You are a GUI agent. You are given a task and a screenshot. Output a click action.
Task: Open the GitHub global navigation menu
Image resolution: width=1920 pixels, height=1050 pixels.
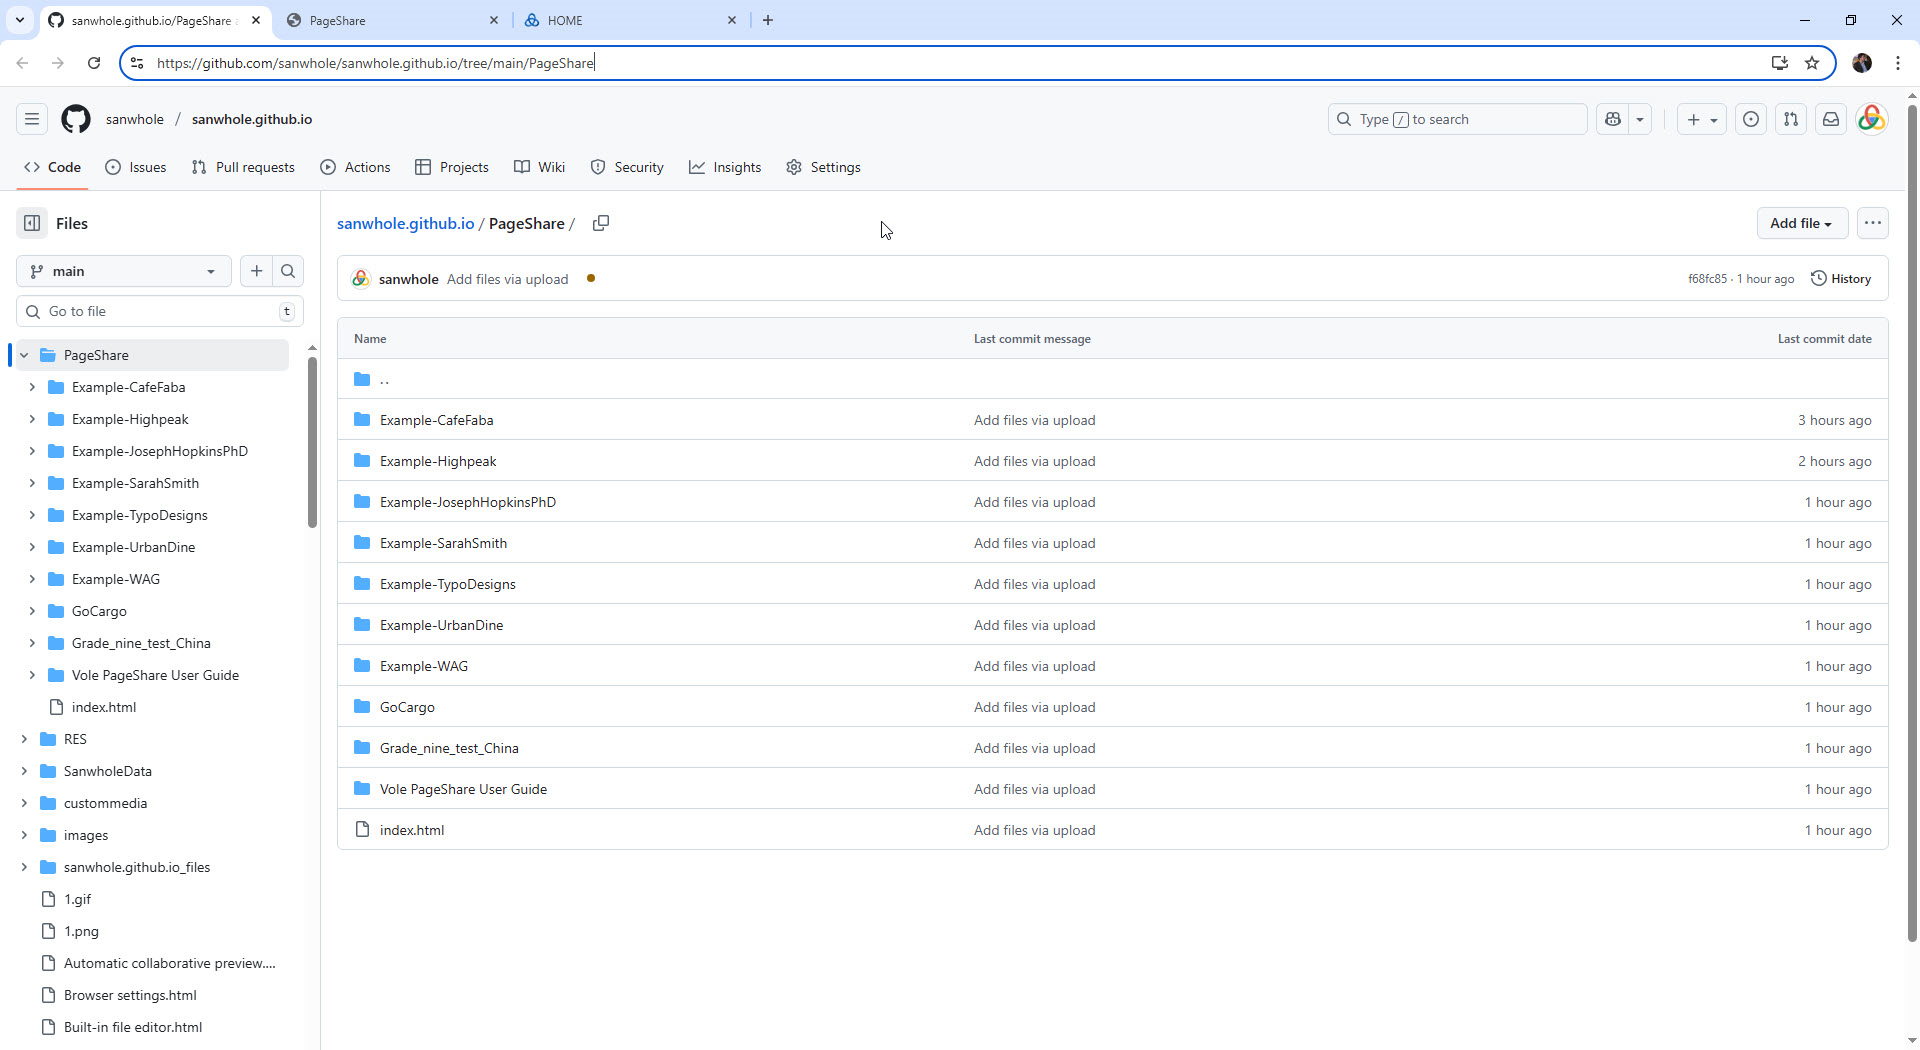pyautogui.click(x=32, y=119)
